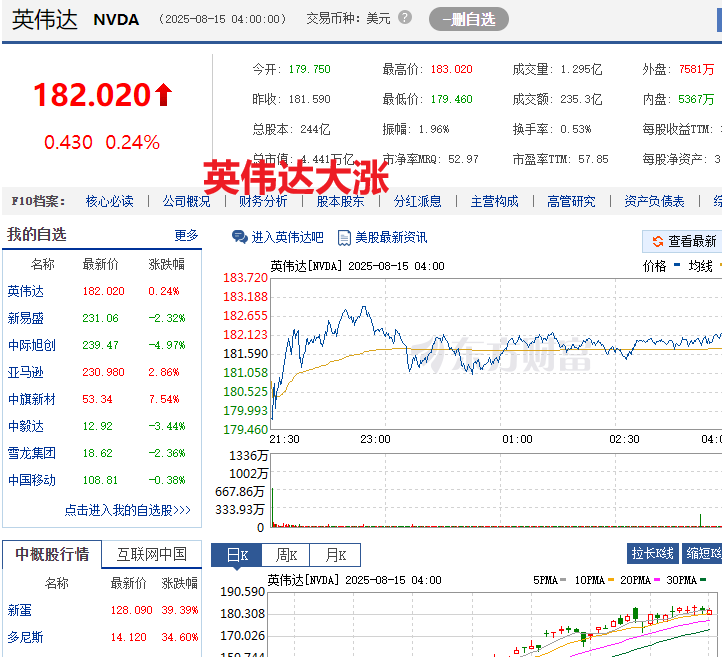Click 20PMA magenta legend marker

click(x=657, y=580)
